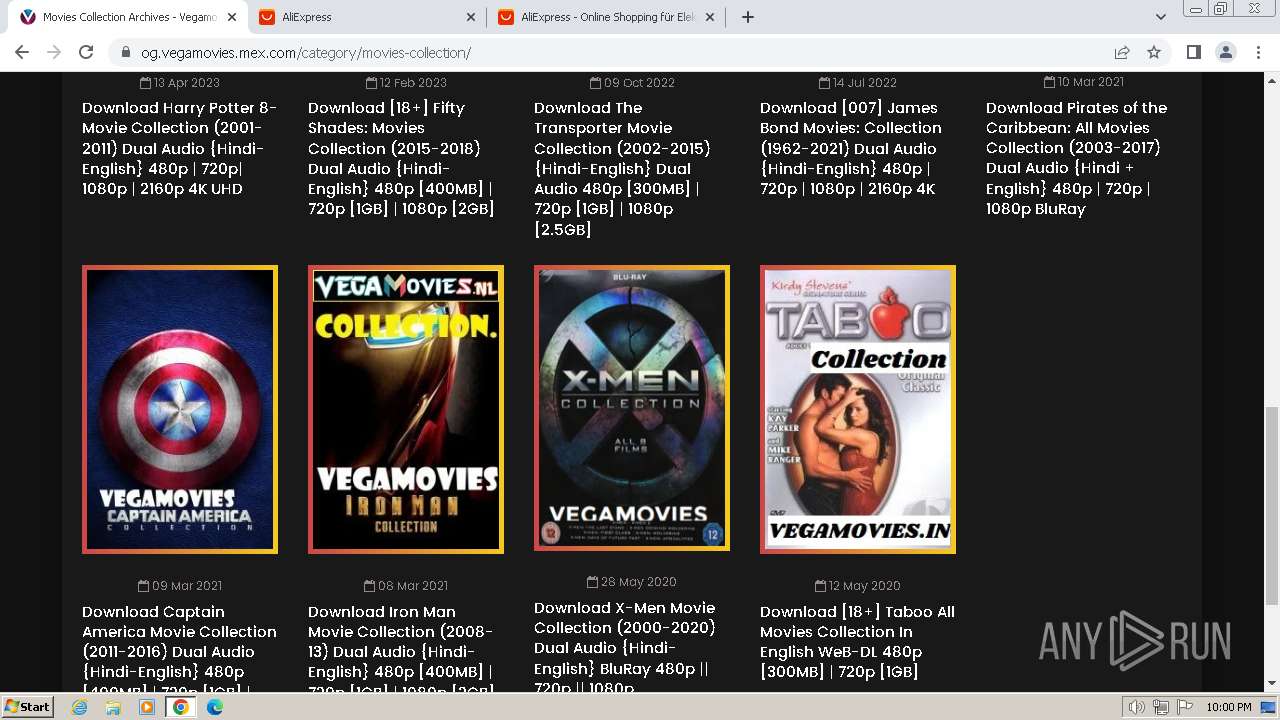Click the 28 May 2020 date
Viewport: 1280px width, 720px height.
point(632,582)
